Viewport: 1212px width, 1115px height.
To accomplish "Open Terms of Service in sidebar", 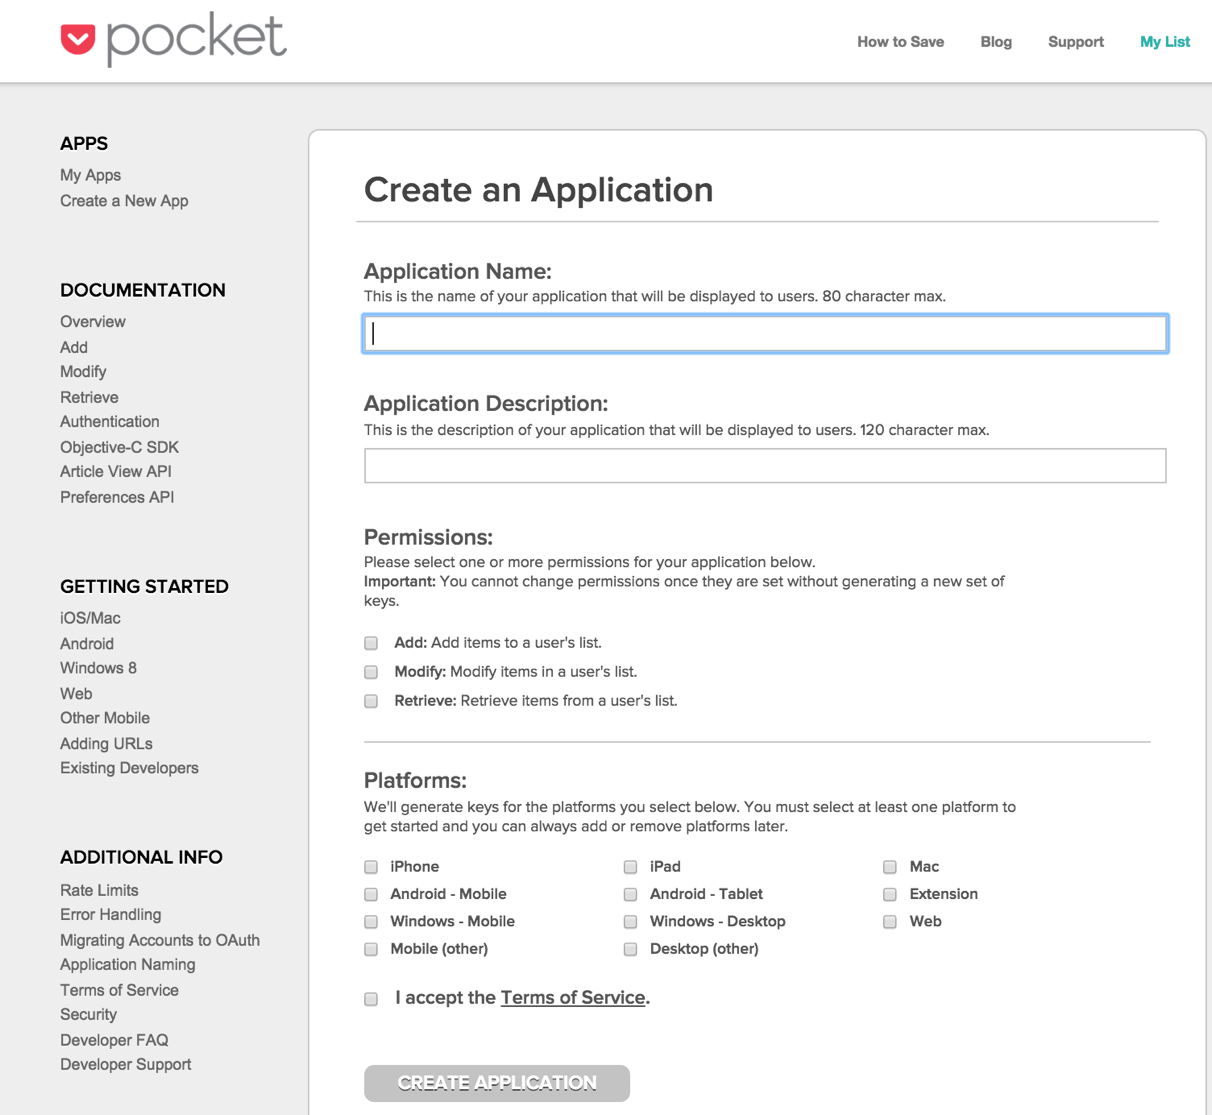I will click(x=119, y=990).
